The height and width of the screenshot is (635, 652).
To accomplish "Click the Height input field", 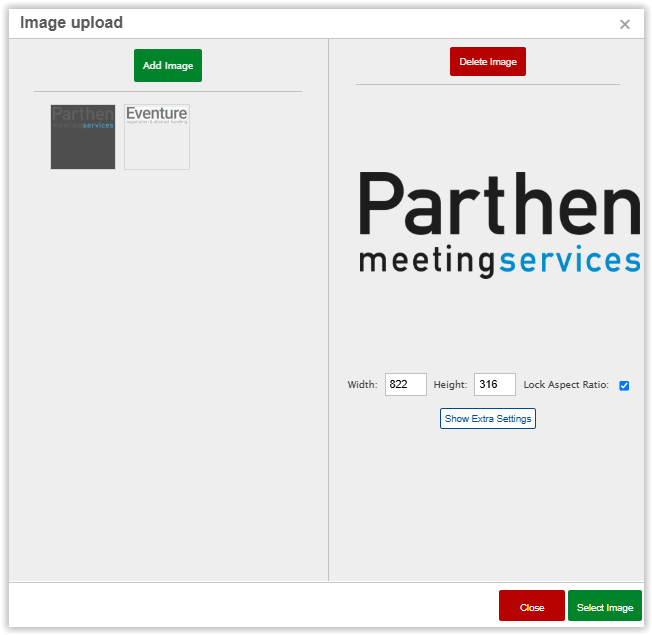I will pyautogui.click(x=494, y=384).
